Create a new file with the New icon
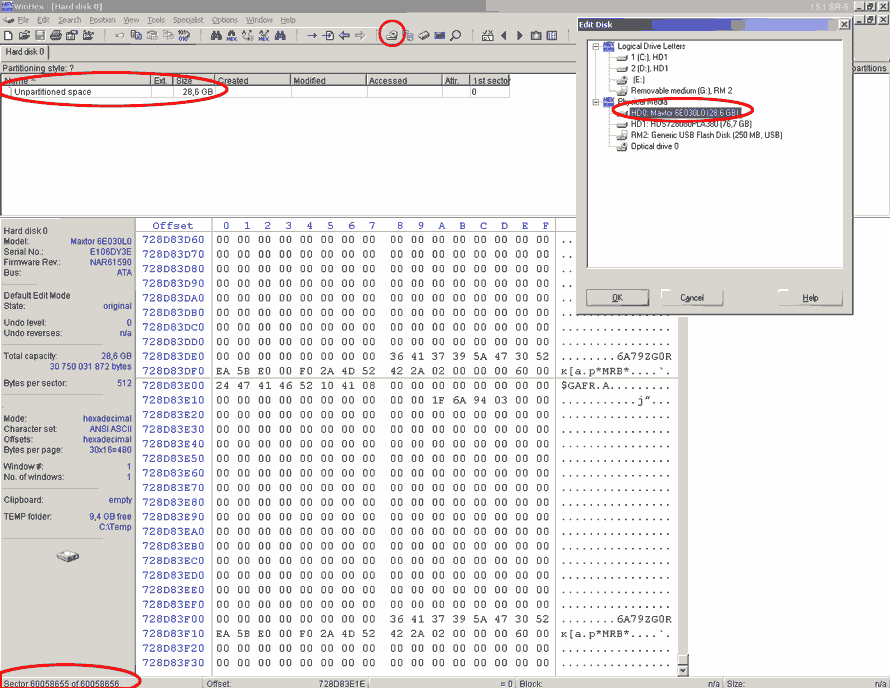 8,34
